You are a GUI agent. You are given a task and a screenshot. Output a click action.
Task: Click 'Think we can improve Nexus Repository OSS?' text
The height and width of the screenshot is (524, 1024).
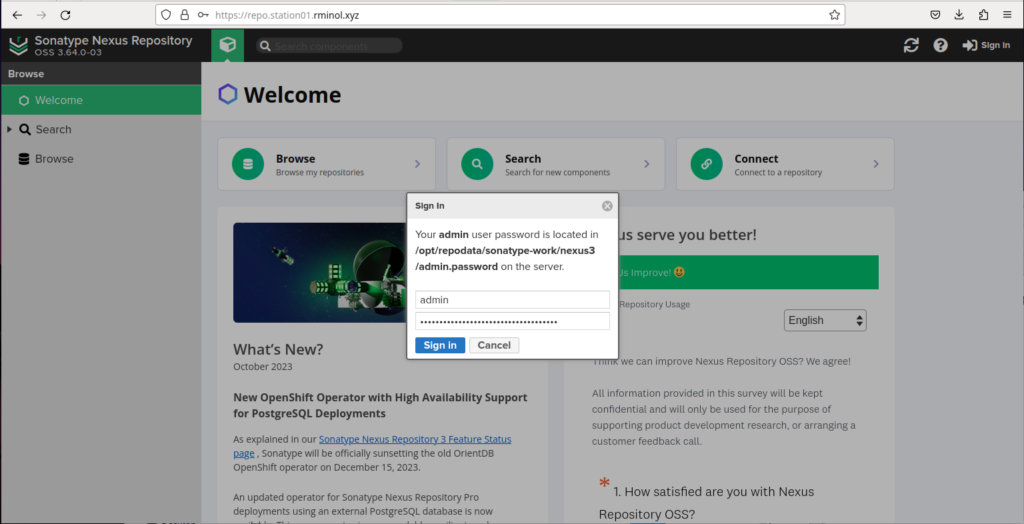(722, 361)
